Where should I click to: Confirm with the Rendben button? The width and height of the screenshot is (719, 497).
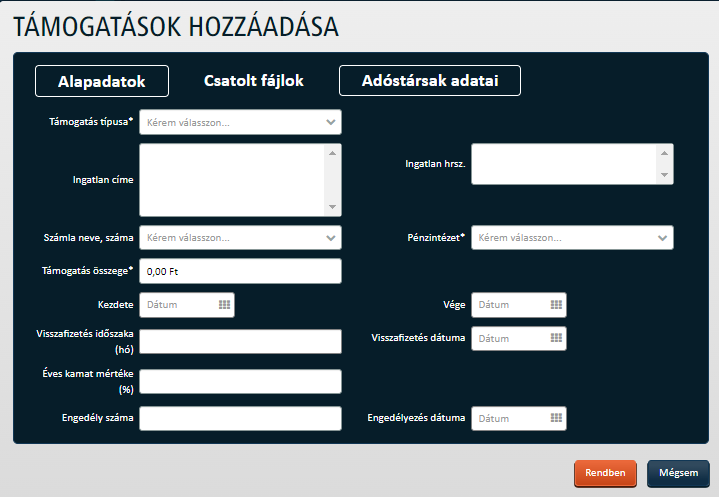(x=605, y=473)
